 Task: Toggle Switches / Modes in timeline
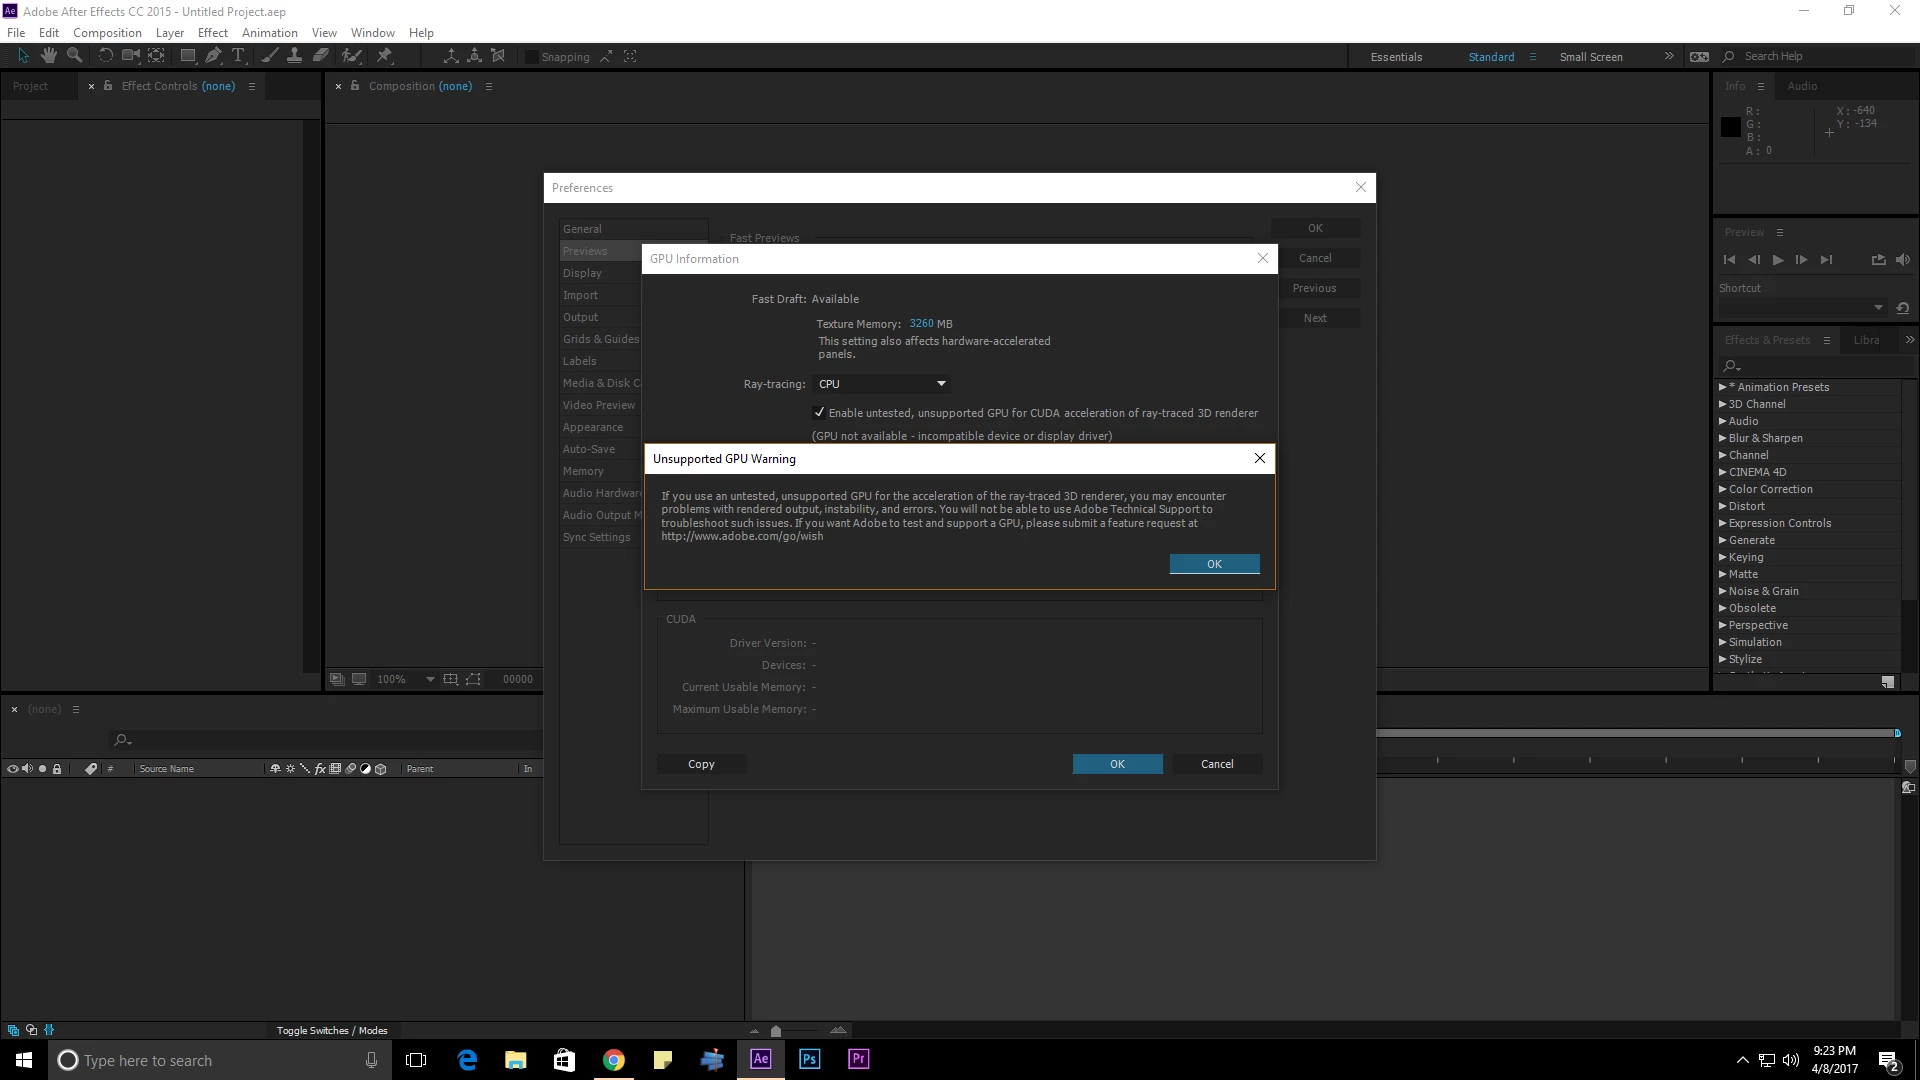(x=331, y=1030)
